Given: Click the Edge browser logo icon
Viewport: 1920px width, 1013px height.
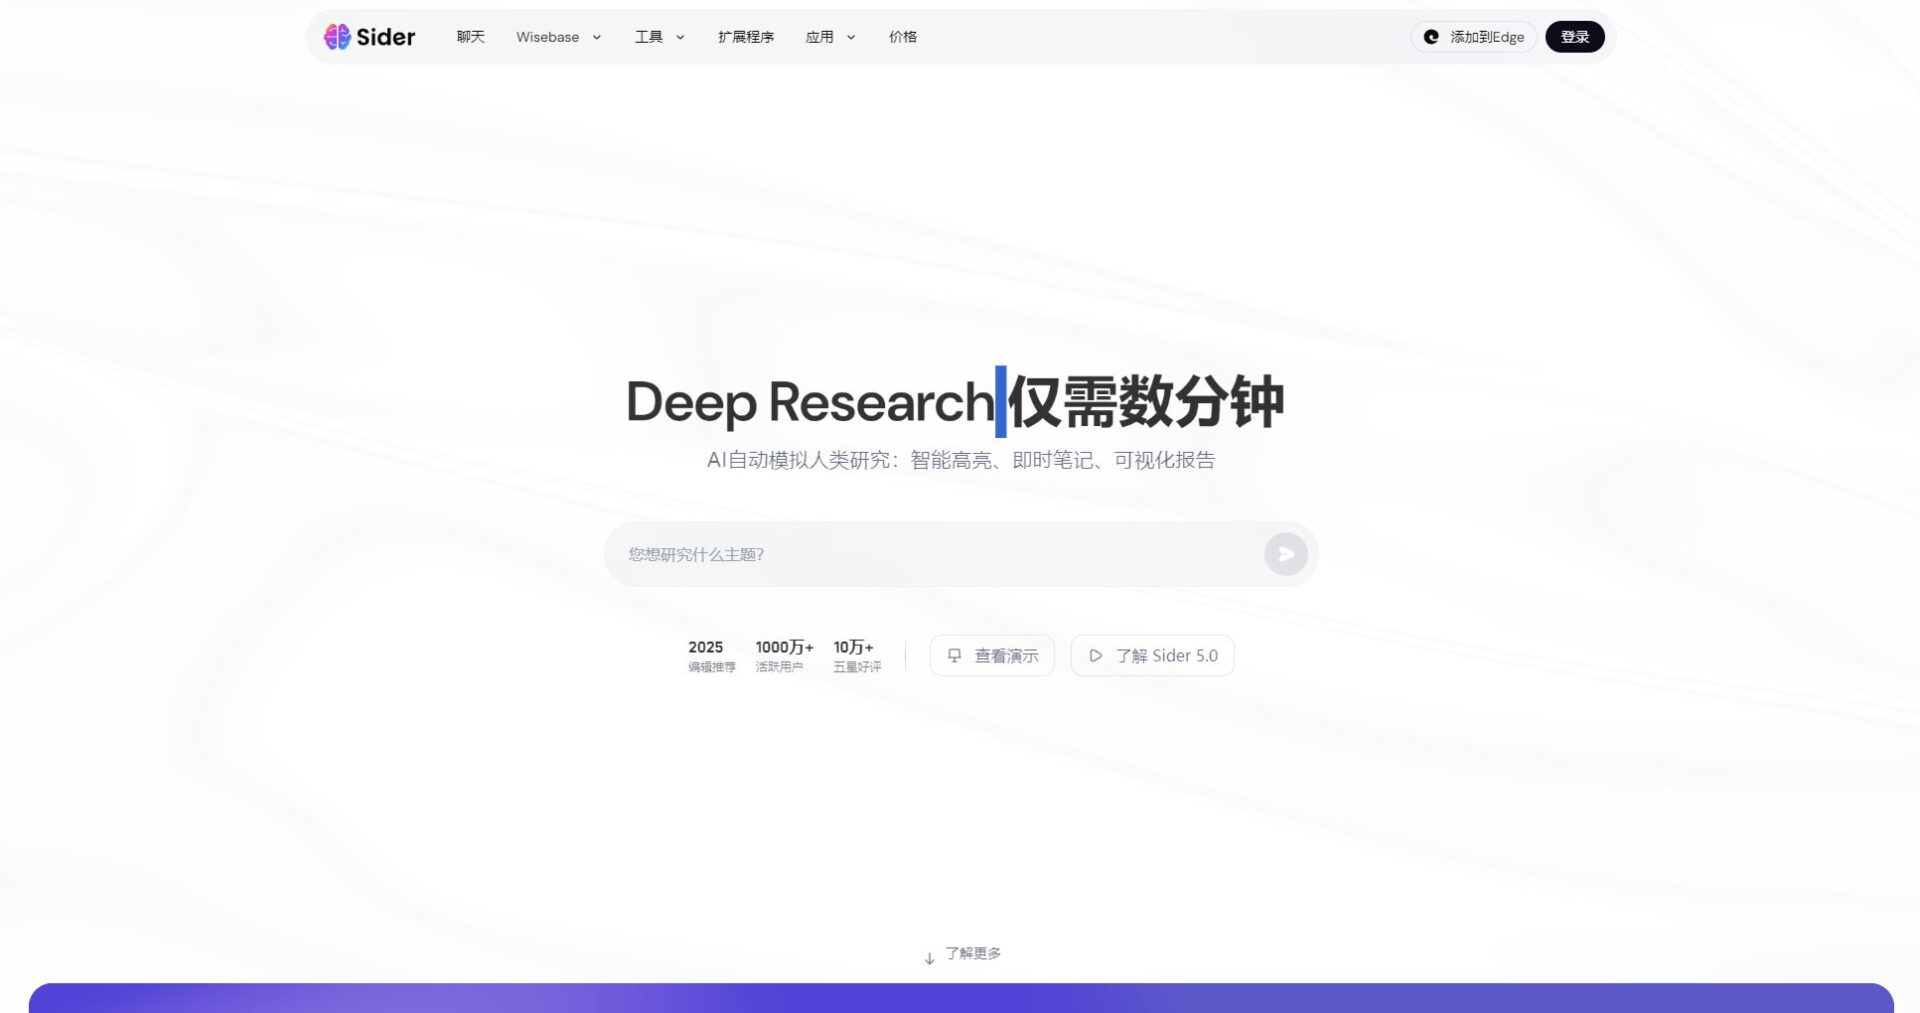Looking at the screenshot, I should pos(1431,37).
